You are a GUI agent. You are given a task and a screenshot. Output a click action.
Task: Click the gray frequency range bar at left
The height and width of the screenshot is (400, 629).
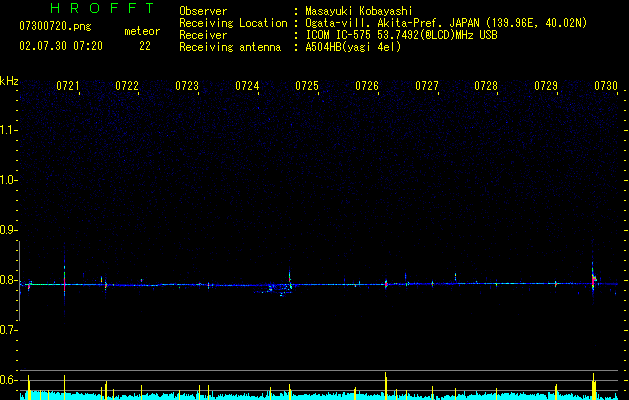(19, 281)
